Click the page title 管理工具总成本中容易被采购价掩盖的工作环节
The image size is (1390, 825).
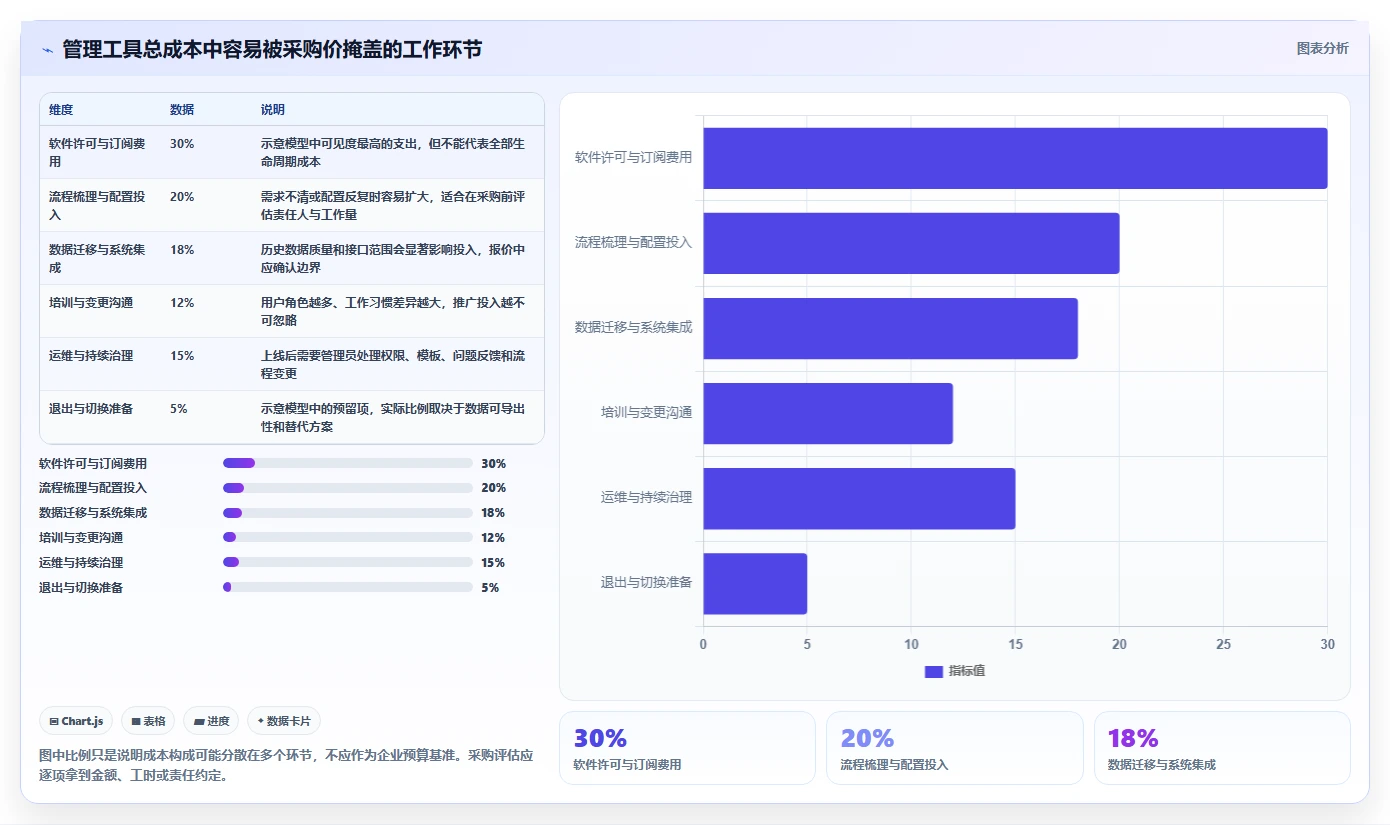pyautogui.click(x=272, y=49)
